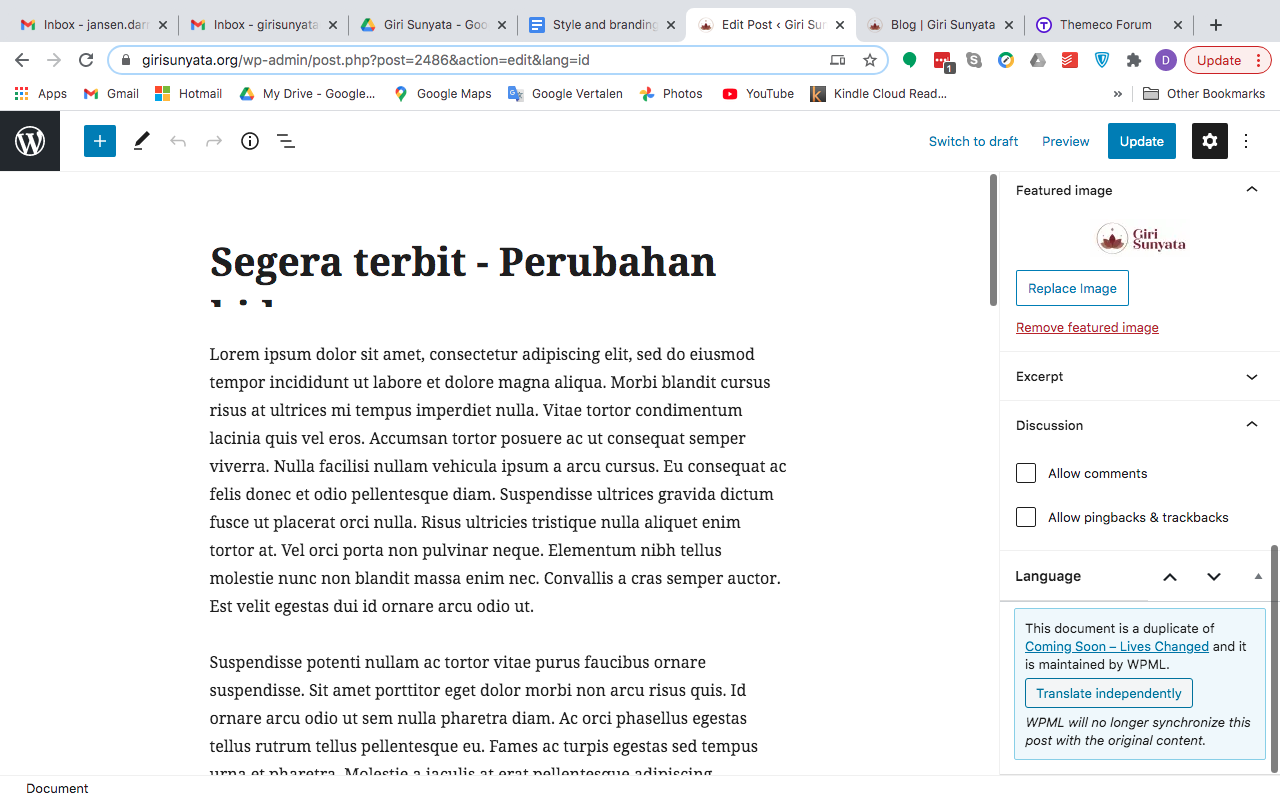The width and height of the screenshot is (1280, 800).
Task: Enable Allow pingbacks & trackbacks checkbox
Action: coord(1026,517)
